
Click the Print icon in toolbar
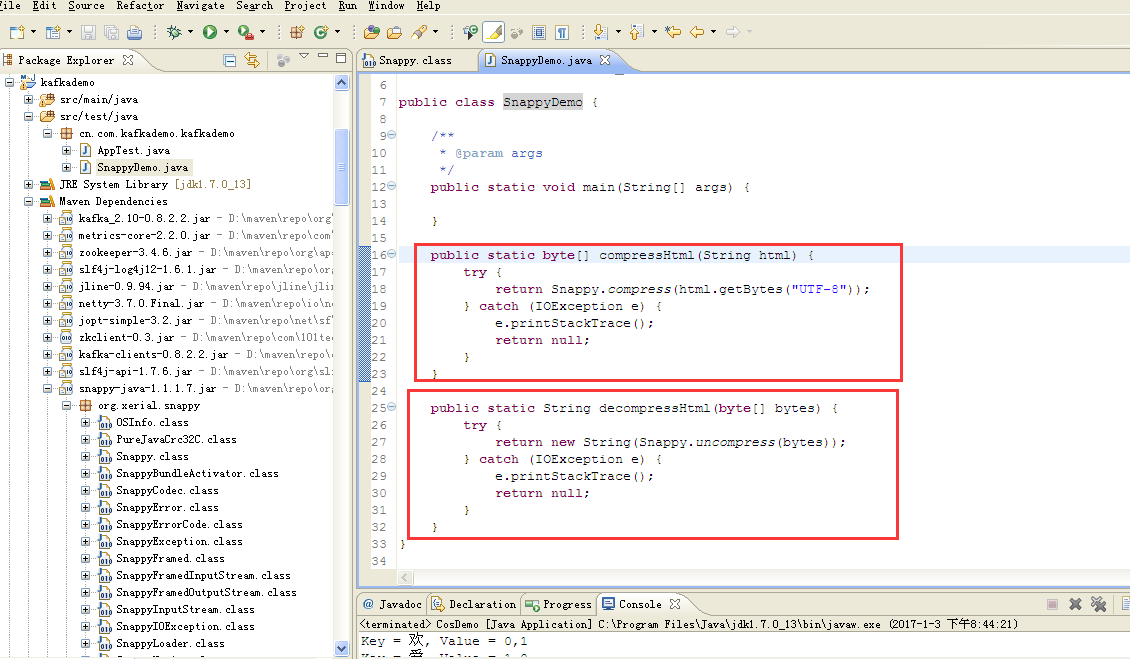(134, 32)
